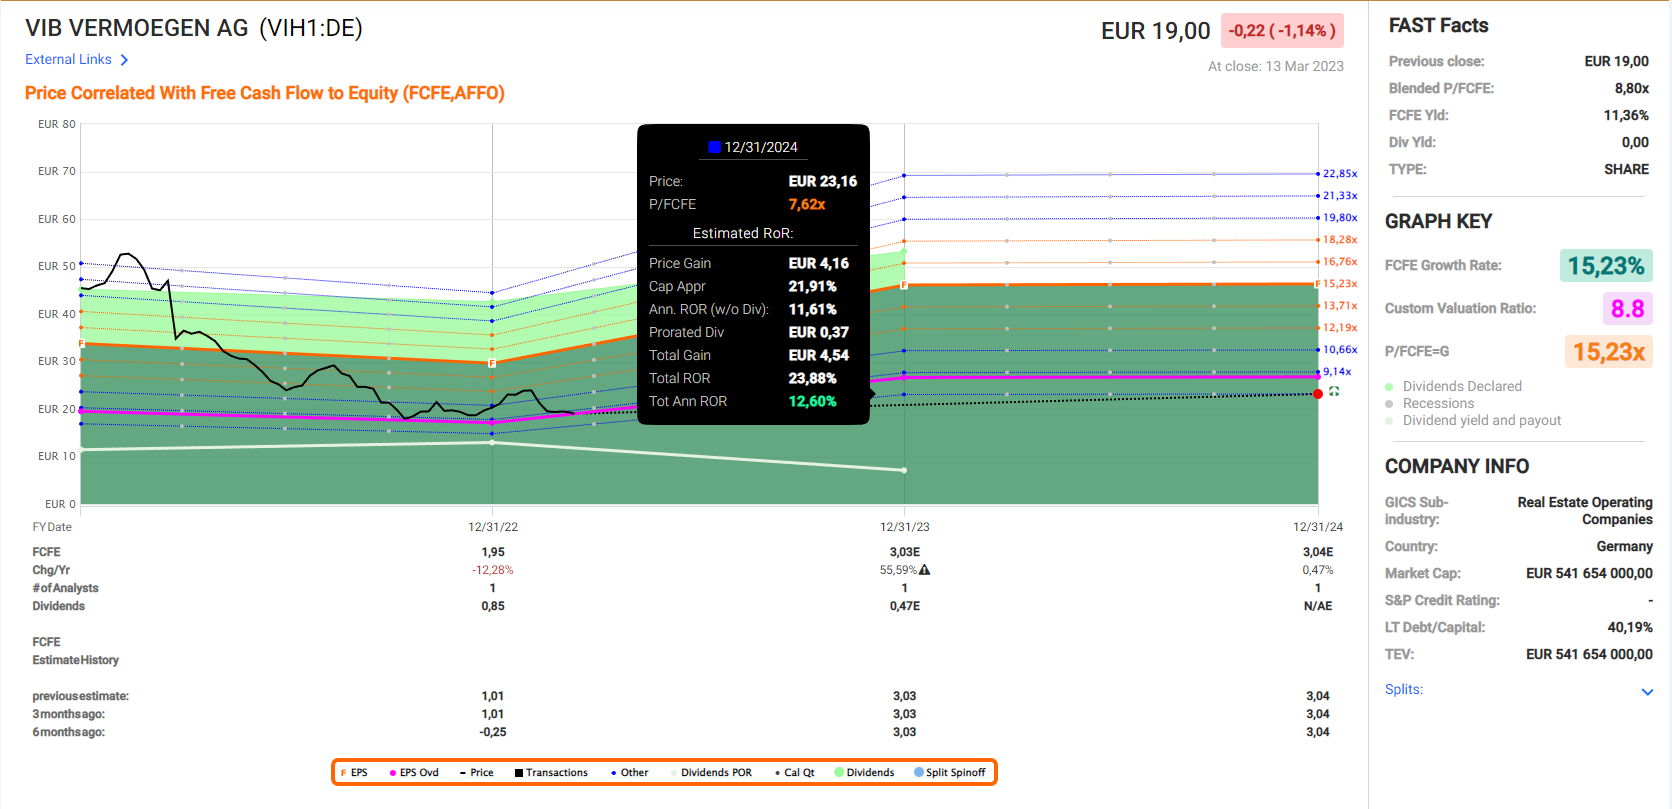Viewport: 1672px width, 809px height.
Task: Click the red current-price dot on chart
Action: 1318,394
